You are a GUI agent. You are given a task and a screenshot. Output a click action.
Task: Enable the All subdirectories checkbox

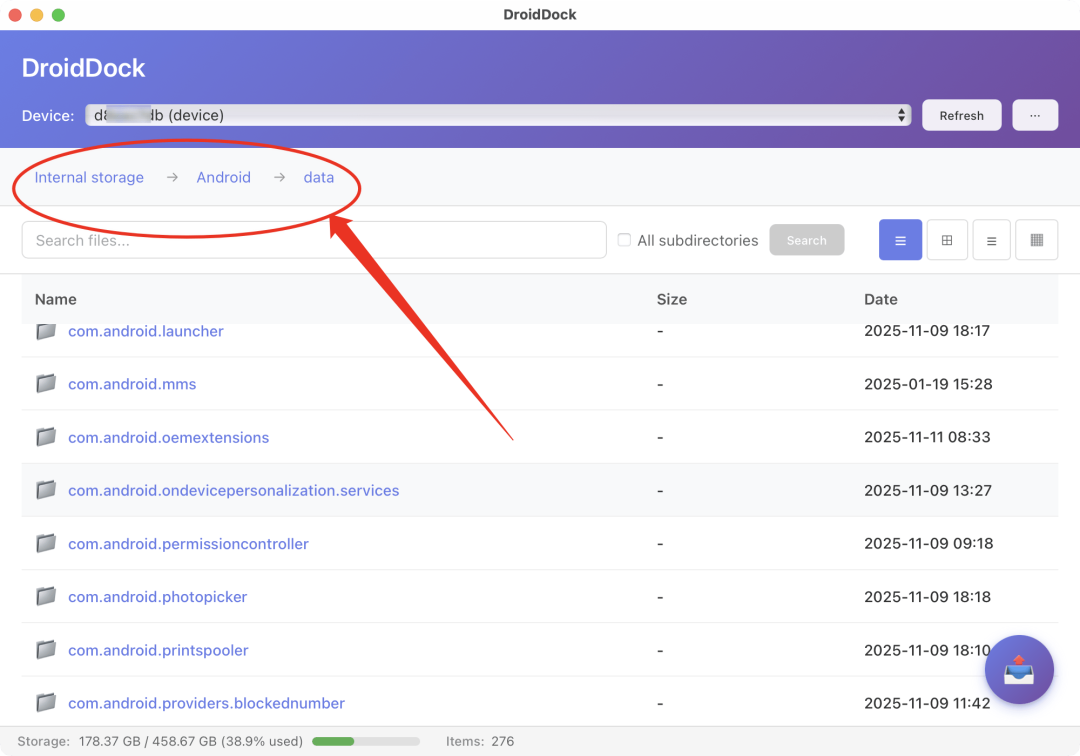624,240
